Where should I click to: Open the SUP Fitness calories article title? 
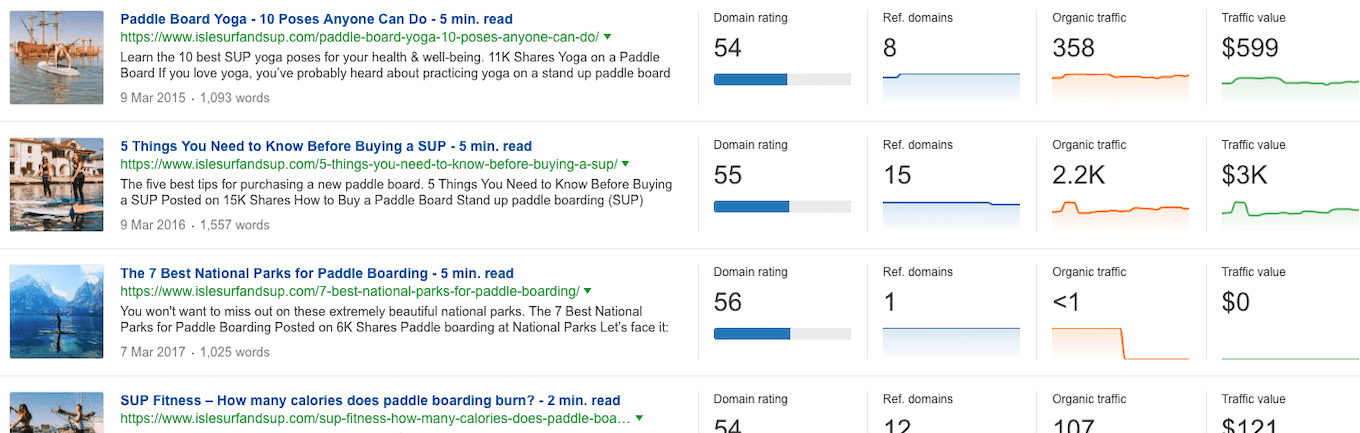point(370,400)
